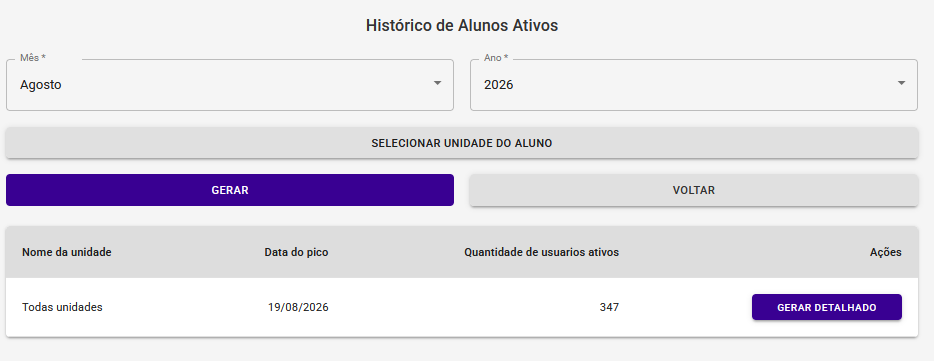The image size is (934, 361).
Task: Go back with the Voltar button
Action: pyautogui.click(x=694, y=190)
